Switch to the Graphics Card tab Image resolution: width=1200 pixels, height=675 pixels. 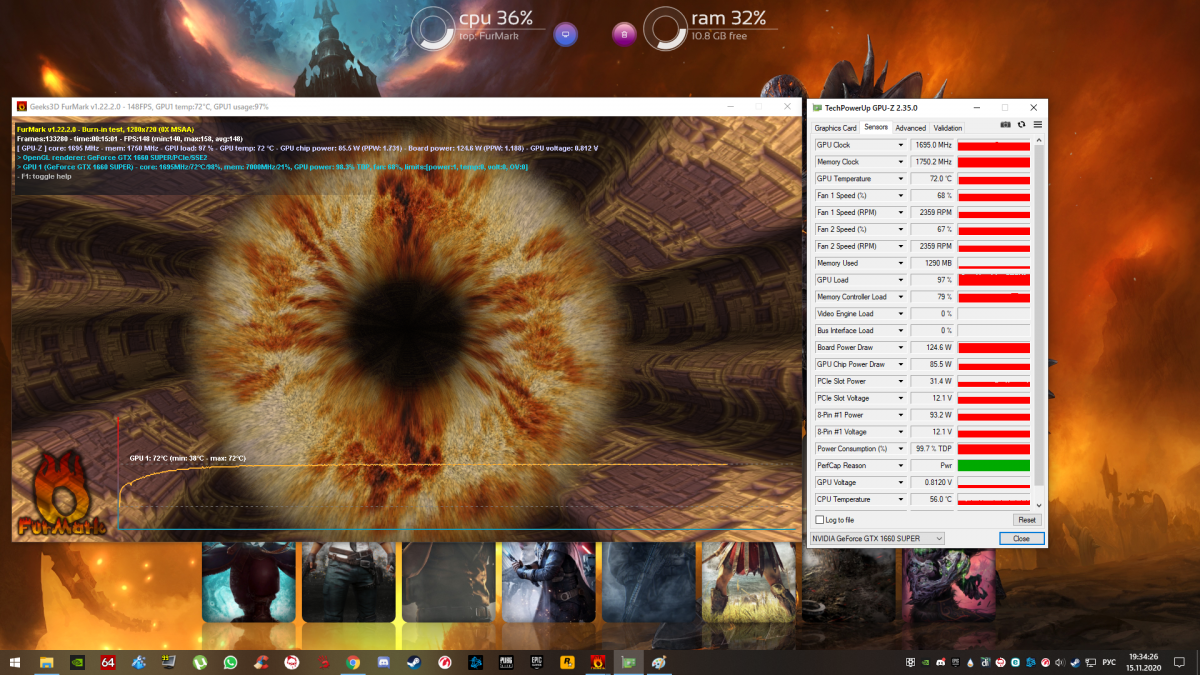(x=835, y=128)
